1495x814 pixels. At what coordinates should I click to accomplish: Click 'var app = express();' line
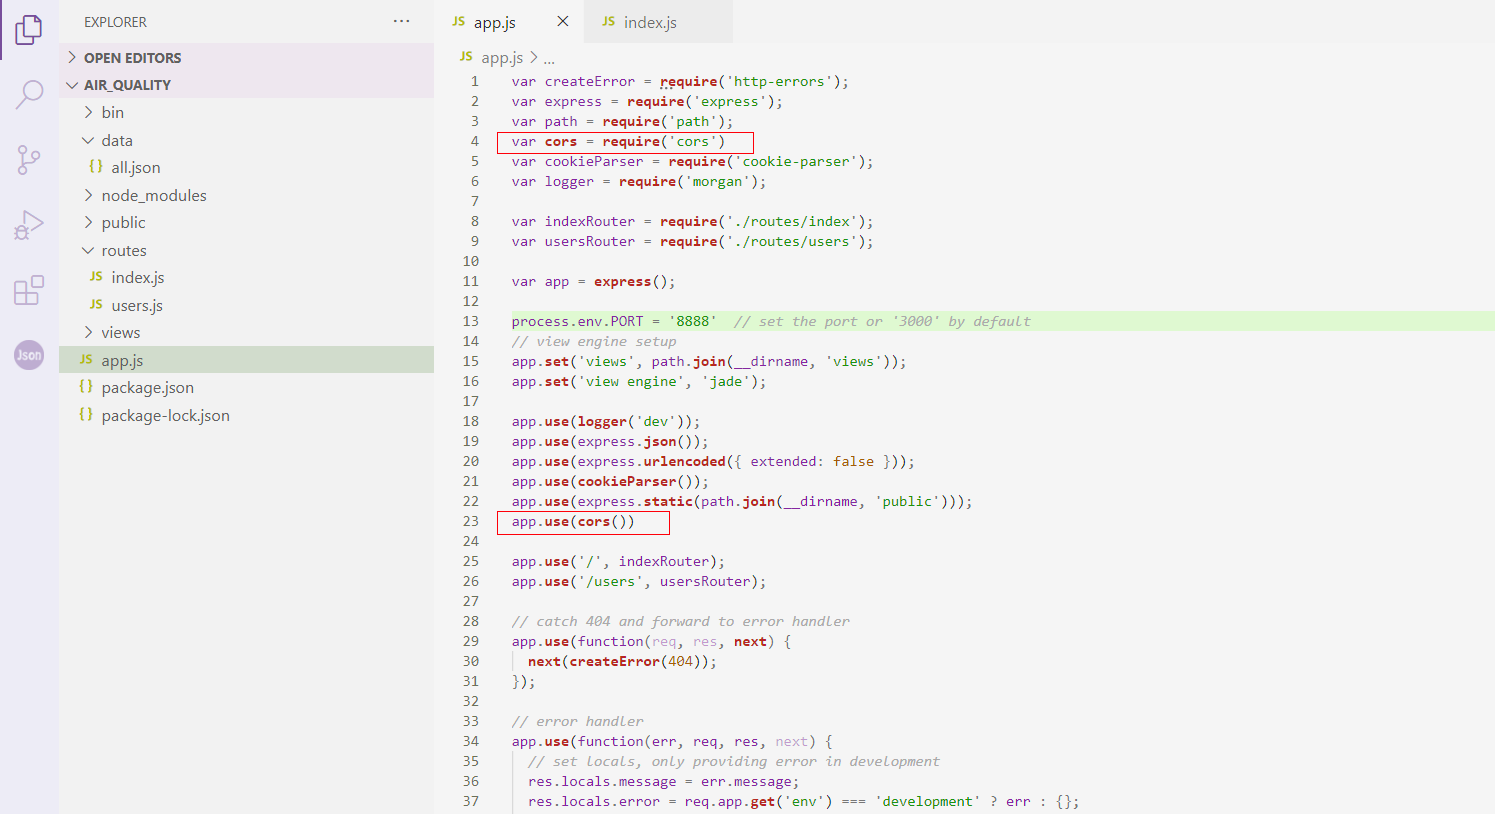(593, 281)
